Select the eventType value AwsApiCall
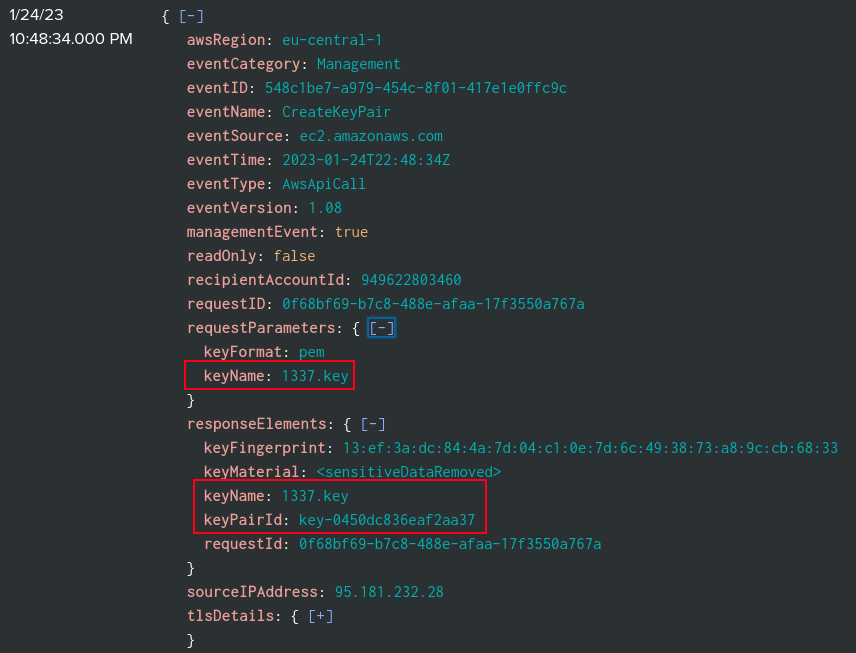Viewport: 856px width, 653px height. 323,184
